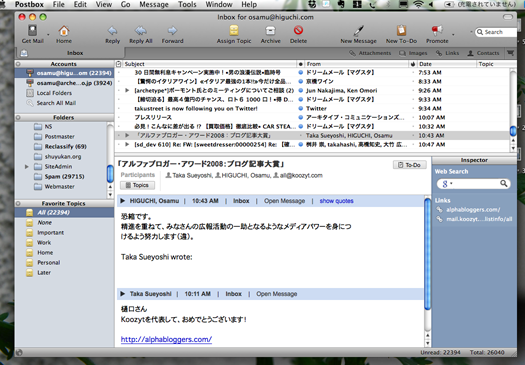Screen dimensions: 525x365
Task: Open the Contacts view
Action: (x=483, y=53)
